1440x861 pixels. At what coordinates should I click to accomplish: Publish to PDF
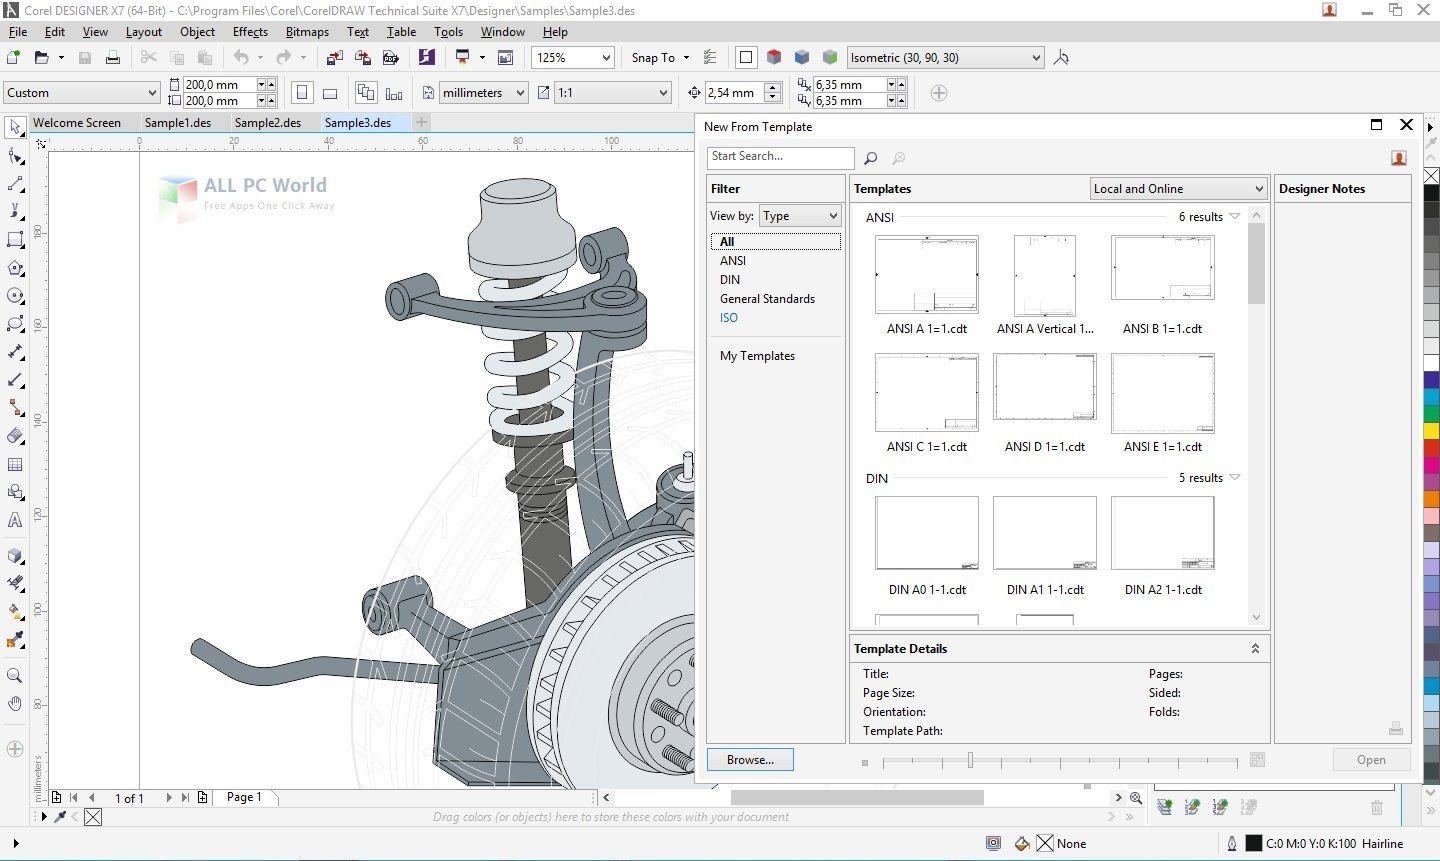pos(391,58)
